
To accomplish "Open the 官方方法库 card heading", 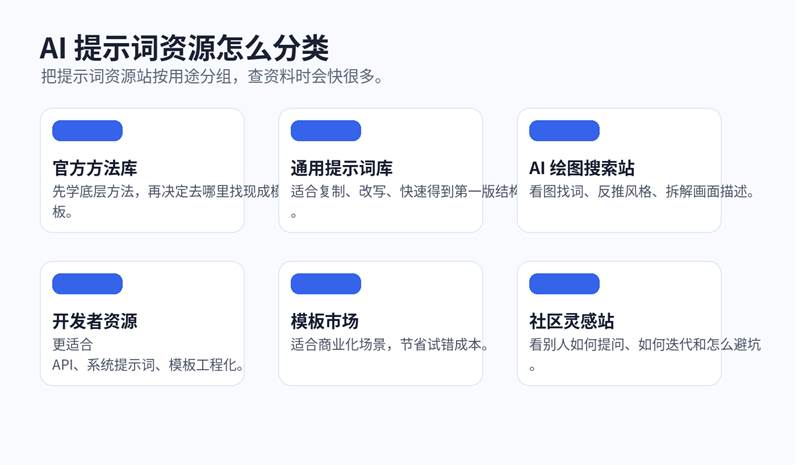I will (95, 168).
